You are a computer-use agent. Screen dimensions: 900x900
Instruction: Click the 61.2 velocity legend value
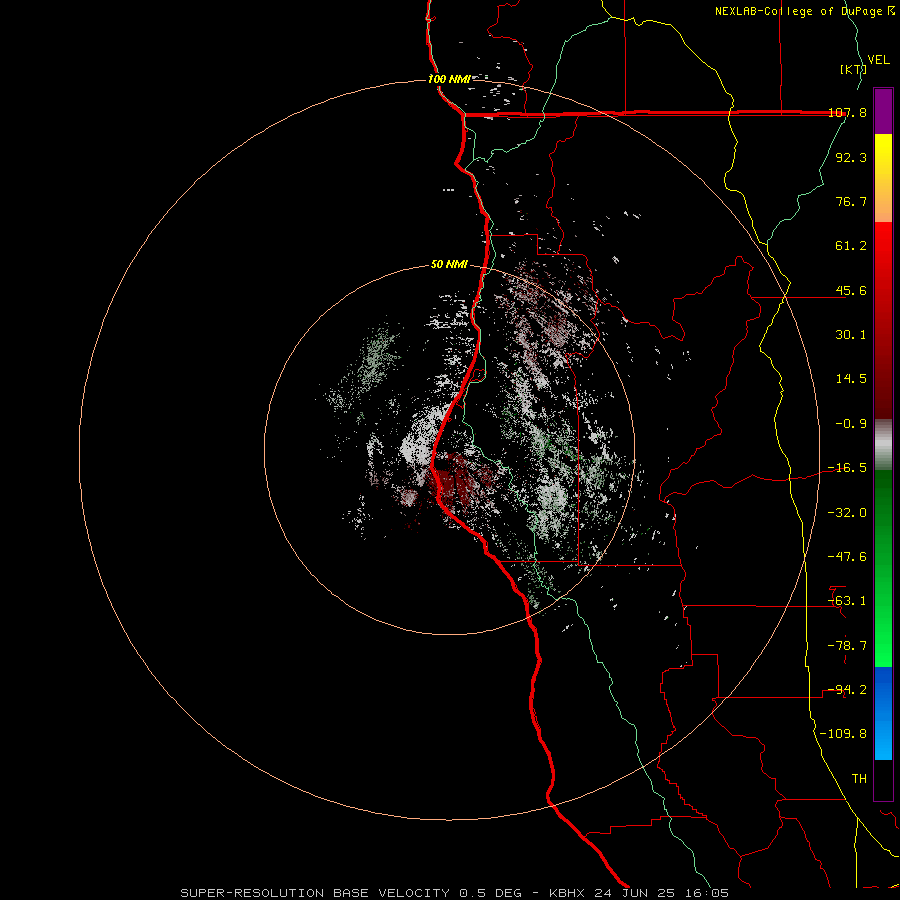(x=851, y=246)
